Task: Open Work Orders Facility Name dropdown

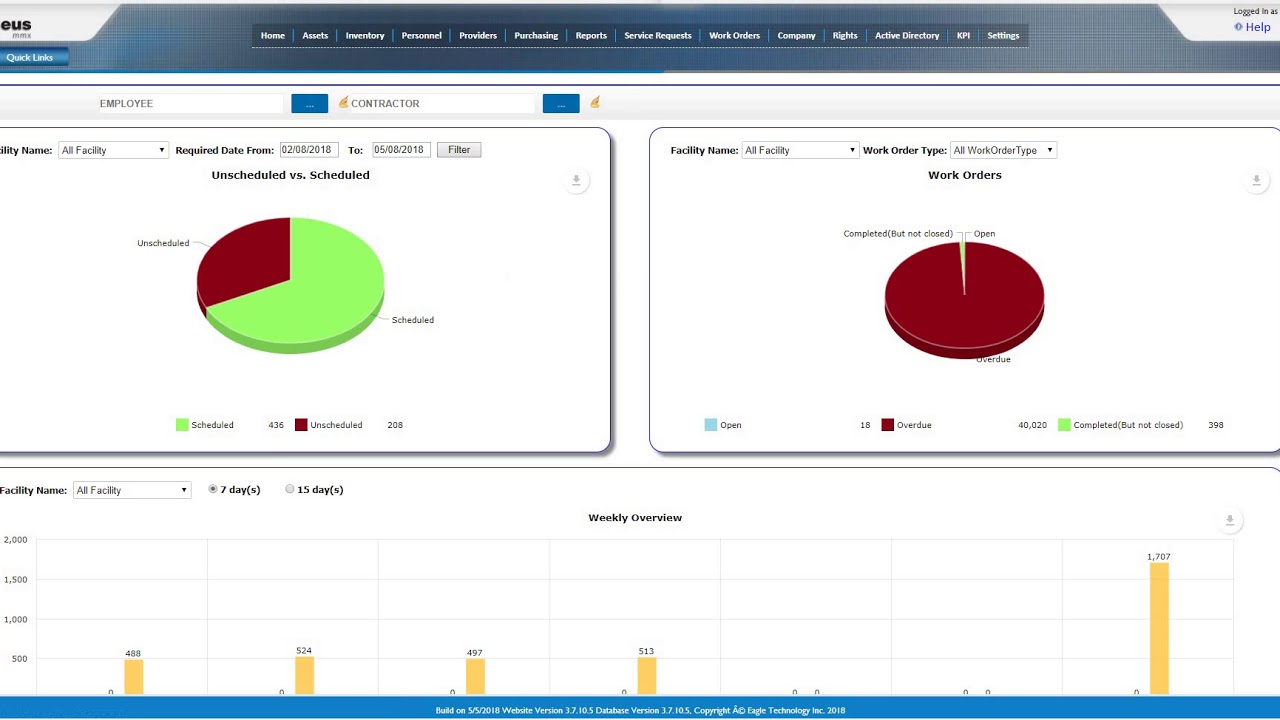Action: [800, 150]
